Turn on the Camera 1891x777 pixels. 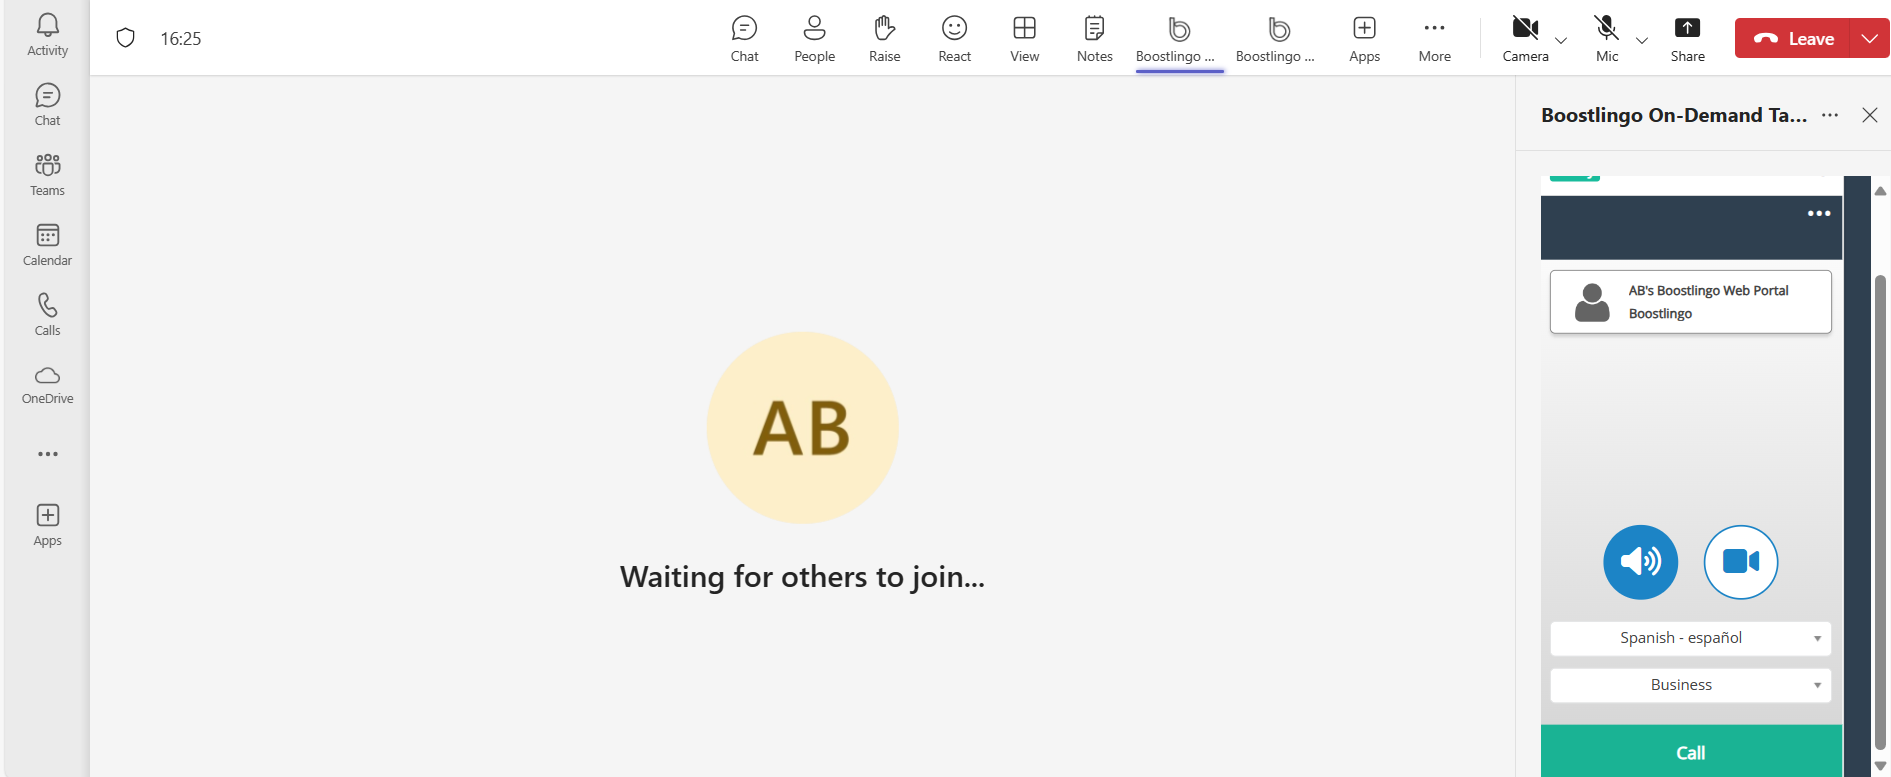tap(1524, 39)
